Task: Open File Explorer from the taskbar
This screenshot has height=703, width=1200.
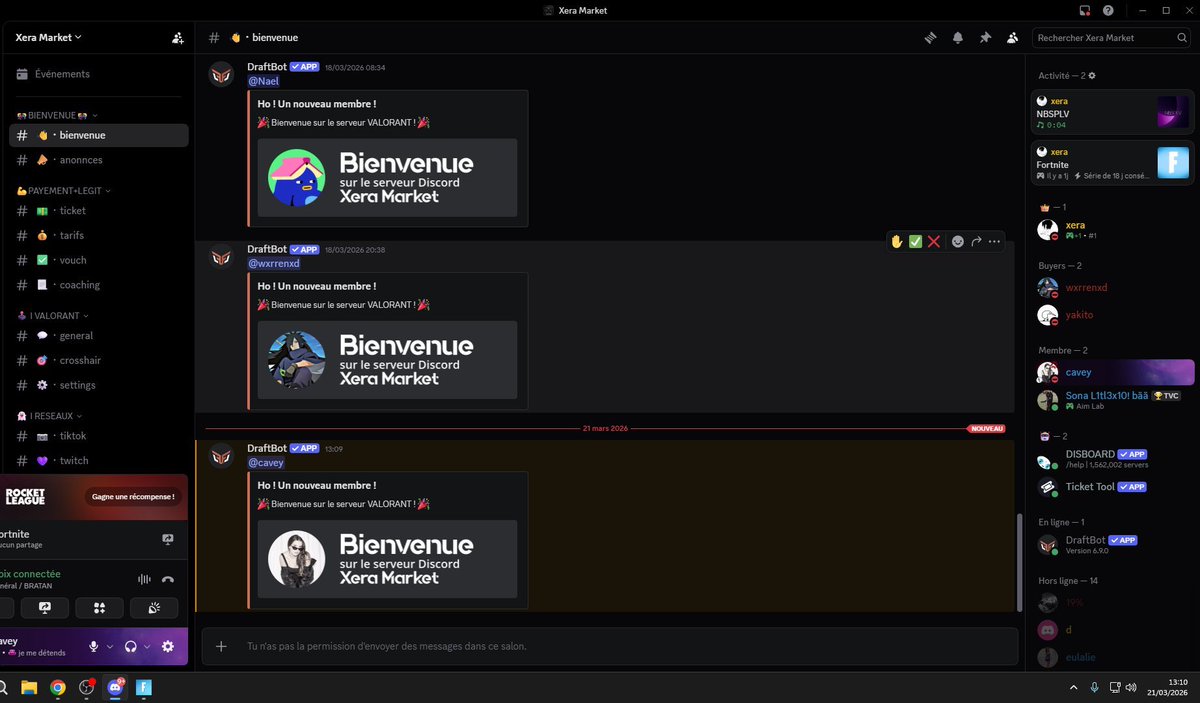Action: (x=29, y=687)
